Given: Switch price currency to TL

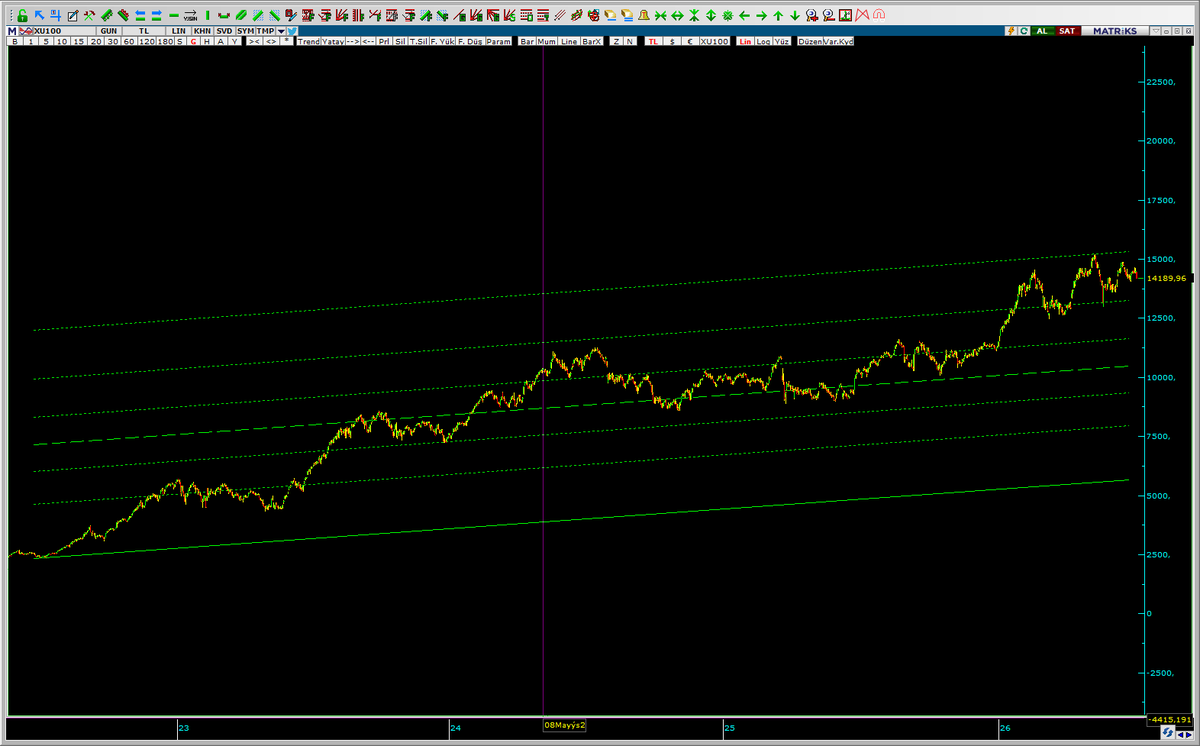Looking at the screenshot, I should point(652,42).
